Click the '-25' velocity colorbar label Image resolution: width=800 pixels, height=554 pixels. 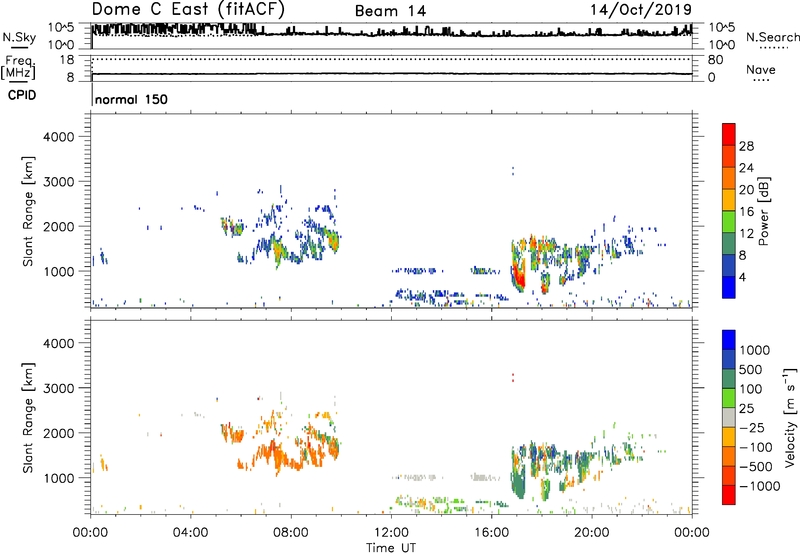752,428
